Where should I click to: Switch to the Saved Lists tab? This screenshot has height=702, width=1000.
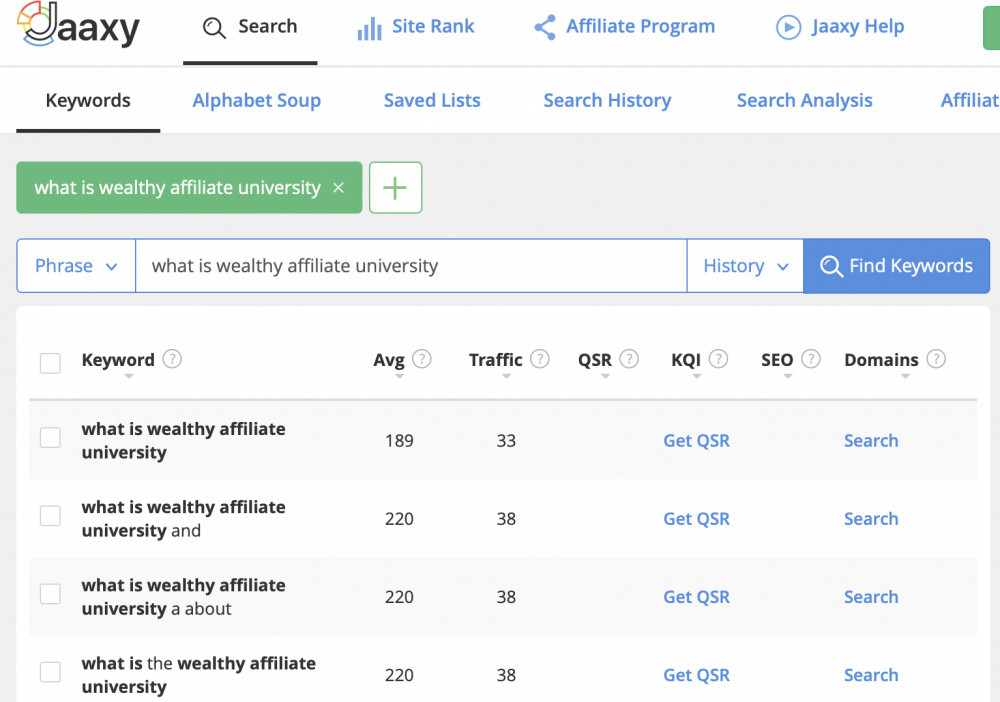(x=432, y=101)
